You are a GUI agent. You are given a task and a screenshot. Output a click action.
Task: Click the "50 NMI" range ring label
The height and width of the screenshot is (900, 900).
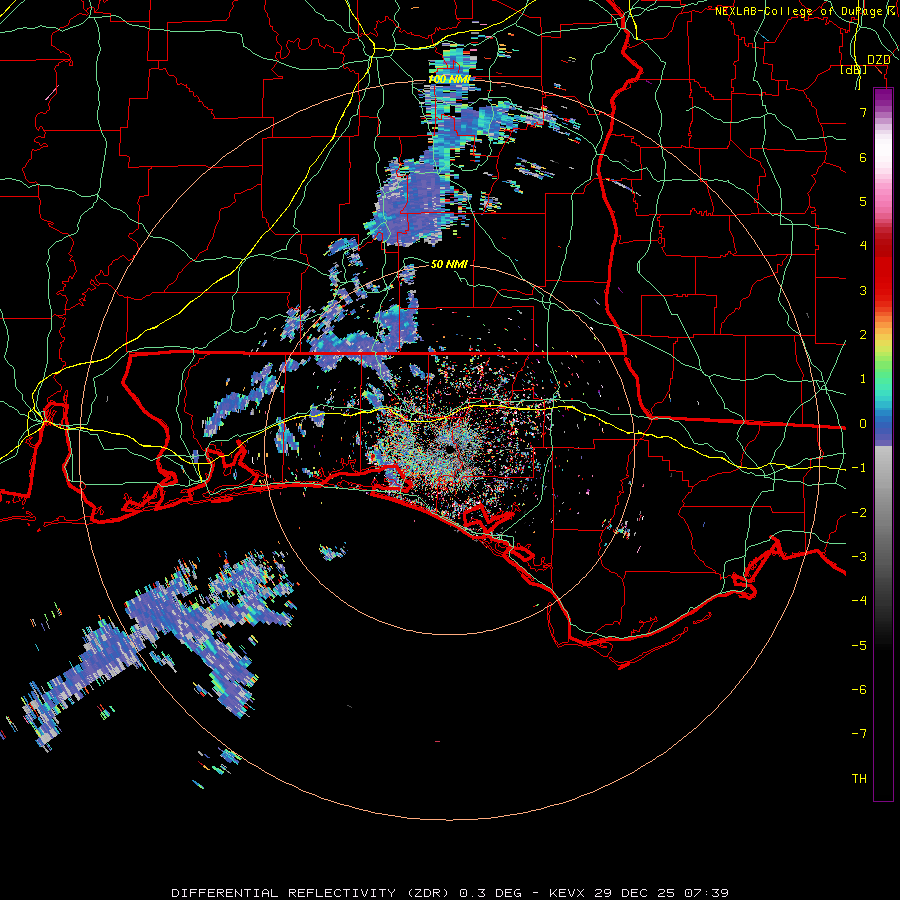(449, 264)
